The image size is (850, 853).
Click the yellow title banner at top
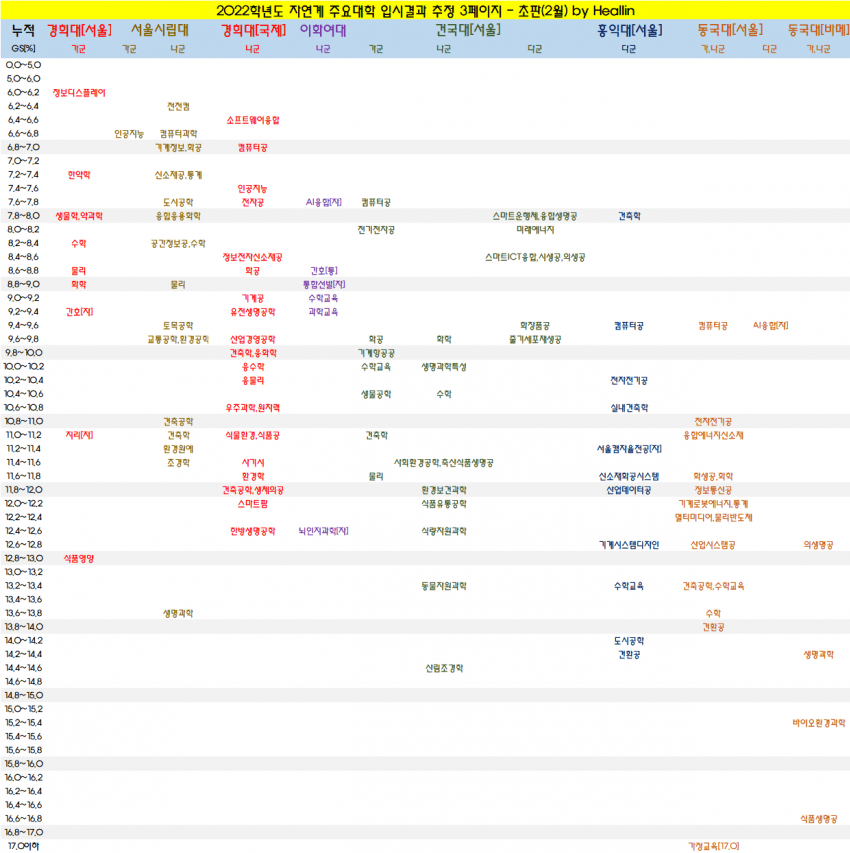pos(424,11)
